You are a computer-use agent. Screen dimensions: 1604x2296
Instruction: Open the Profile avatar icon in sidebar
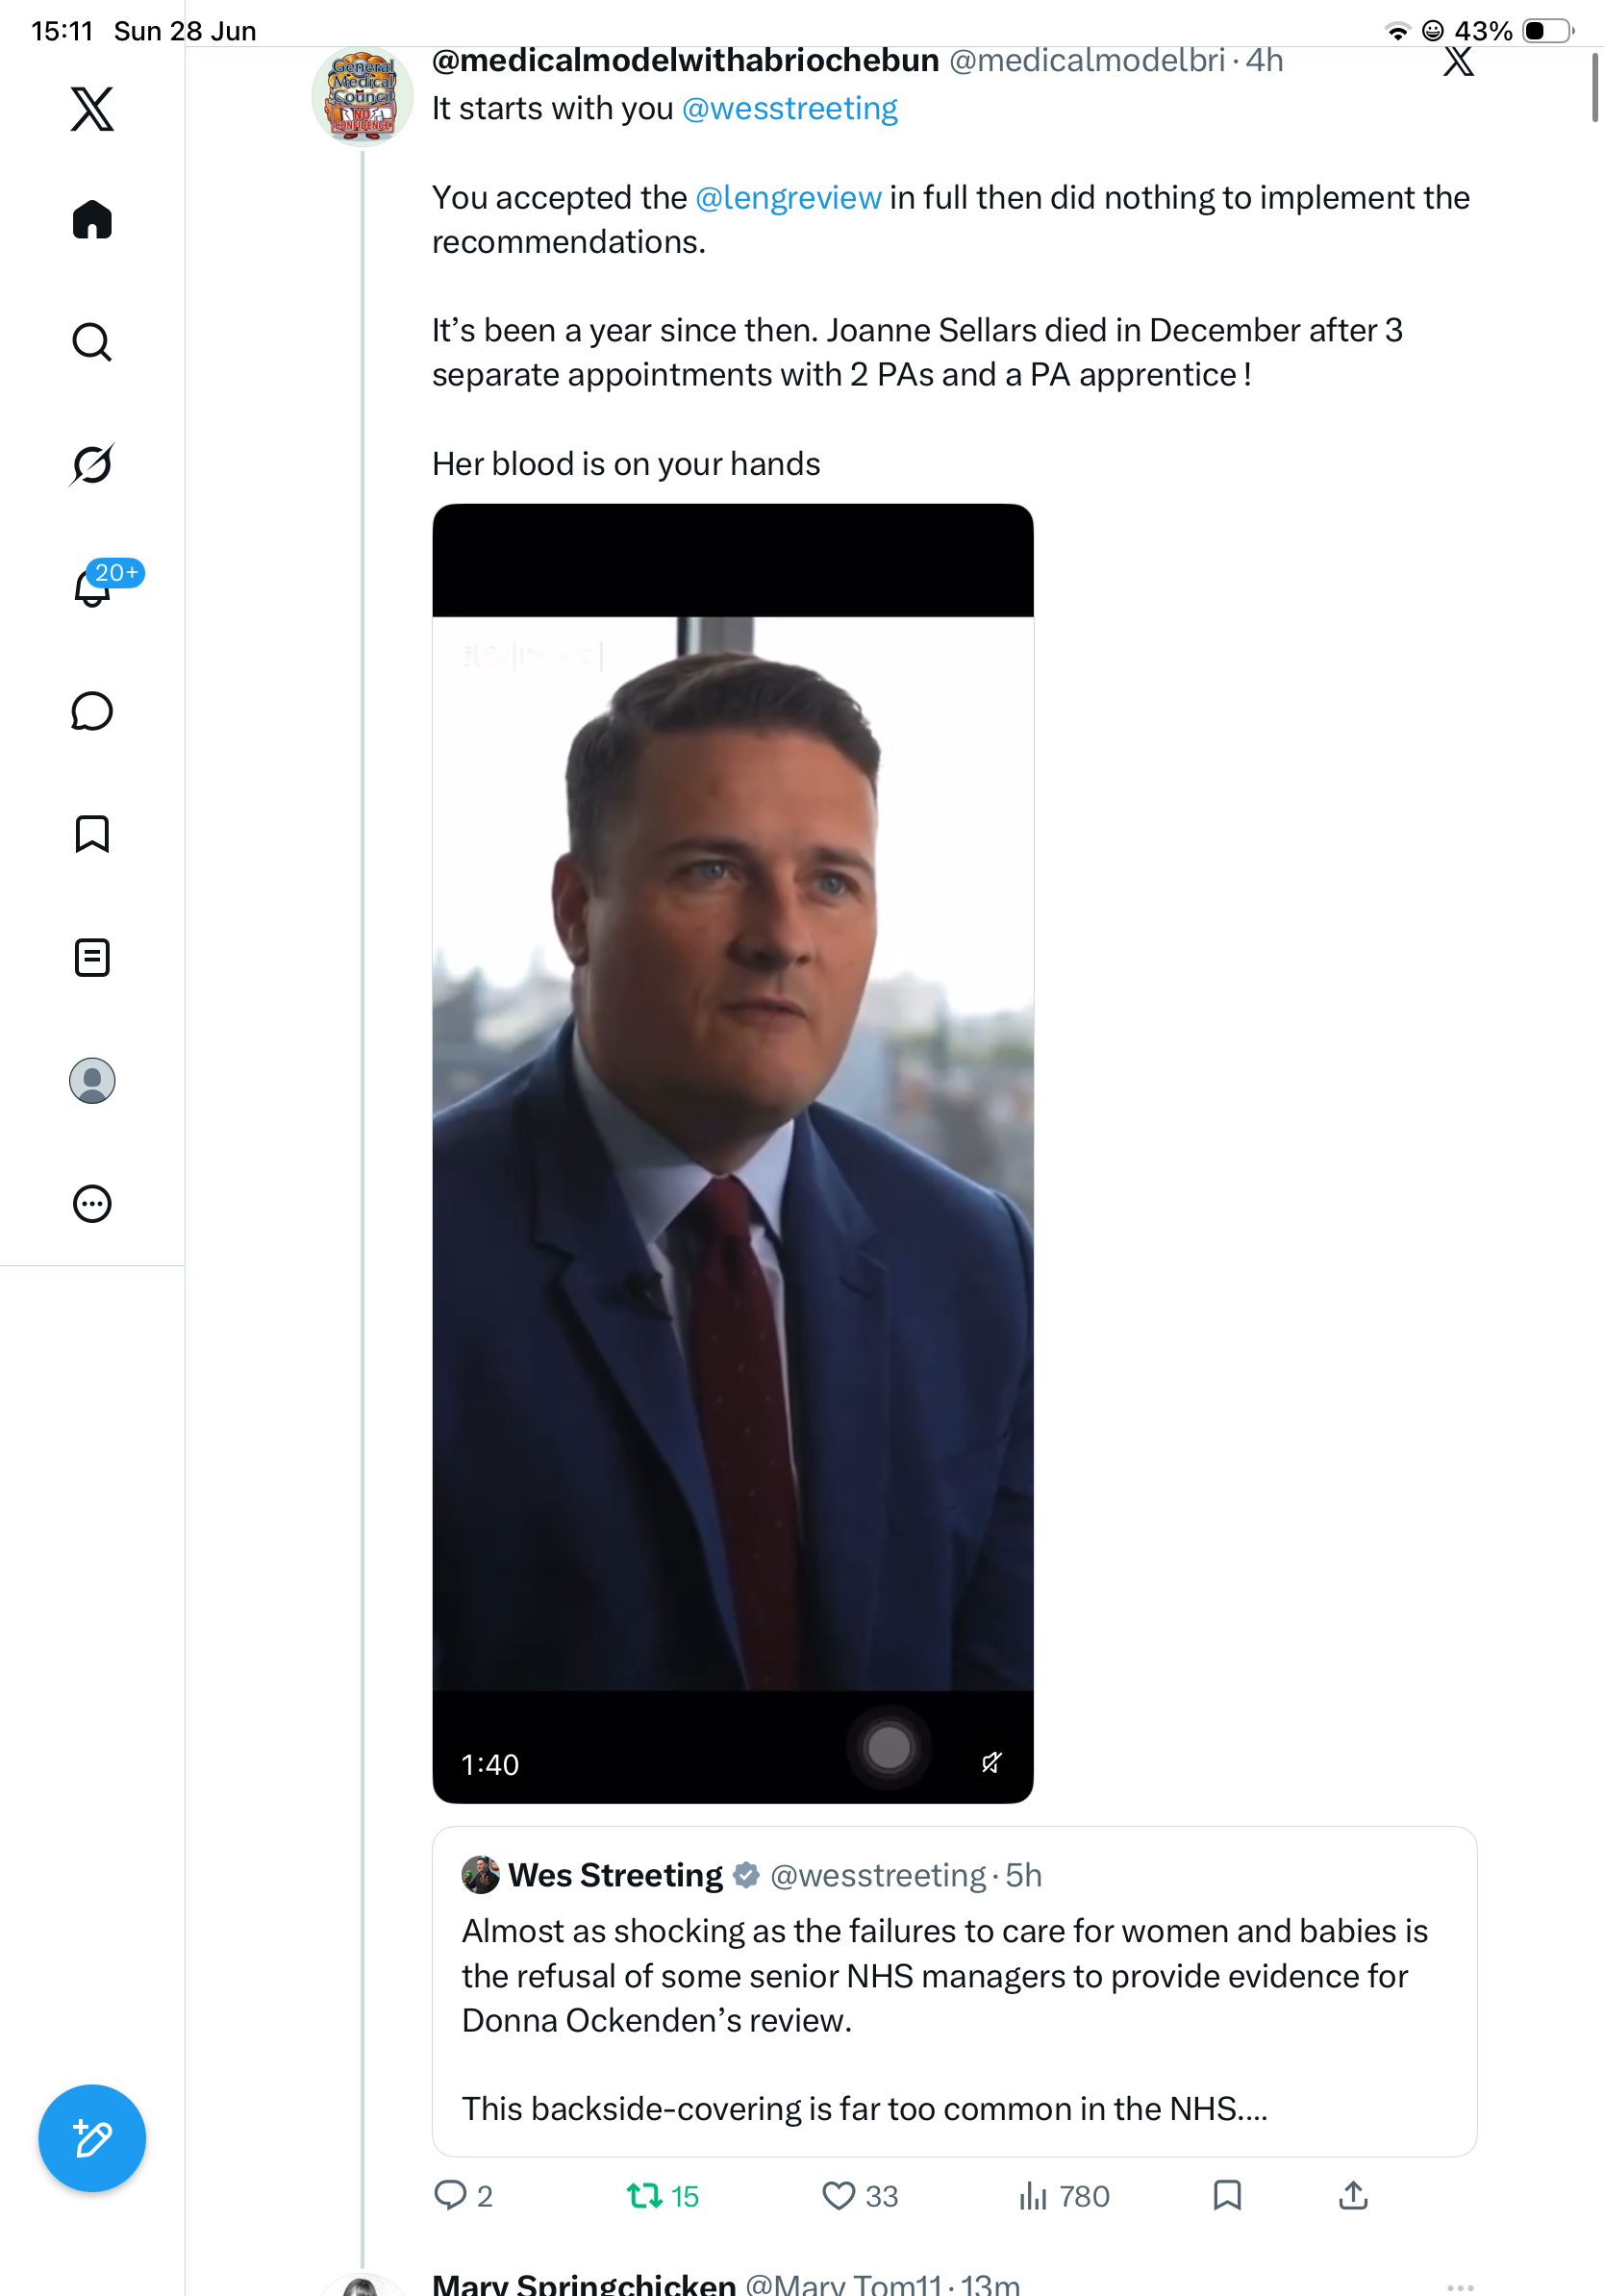(x=92, y=1081)
